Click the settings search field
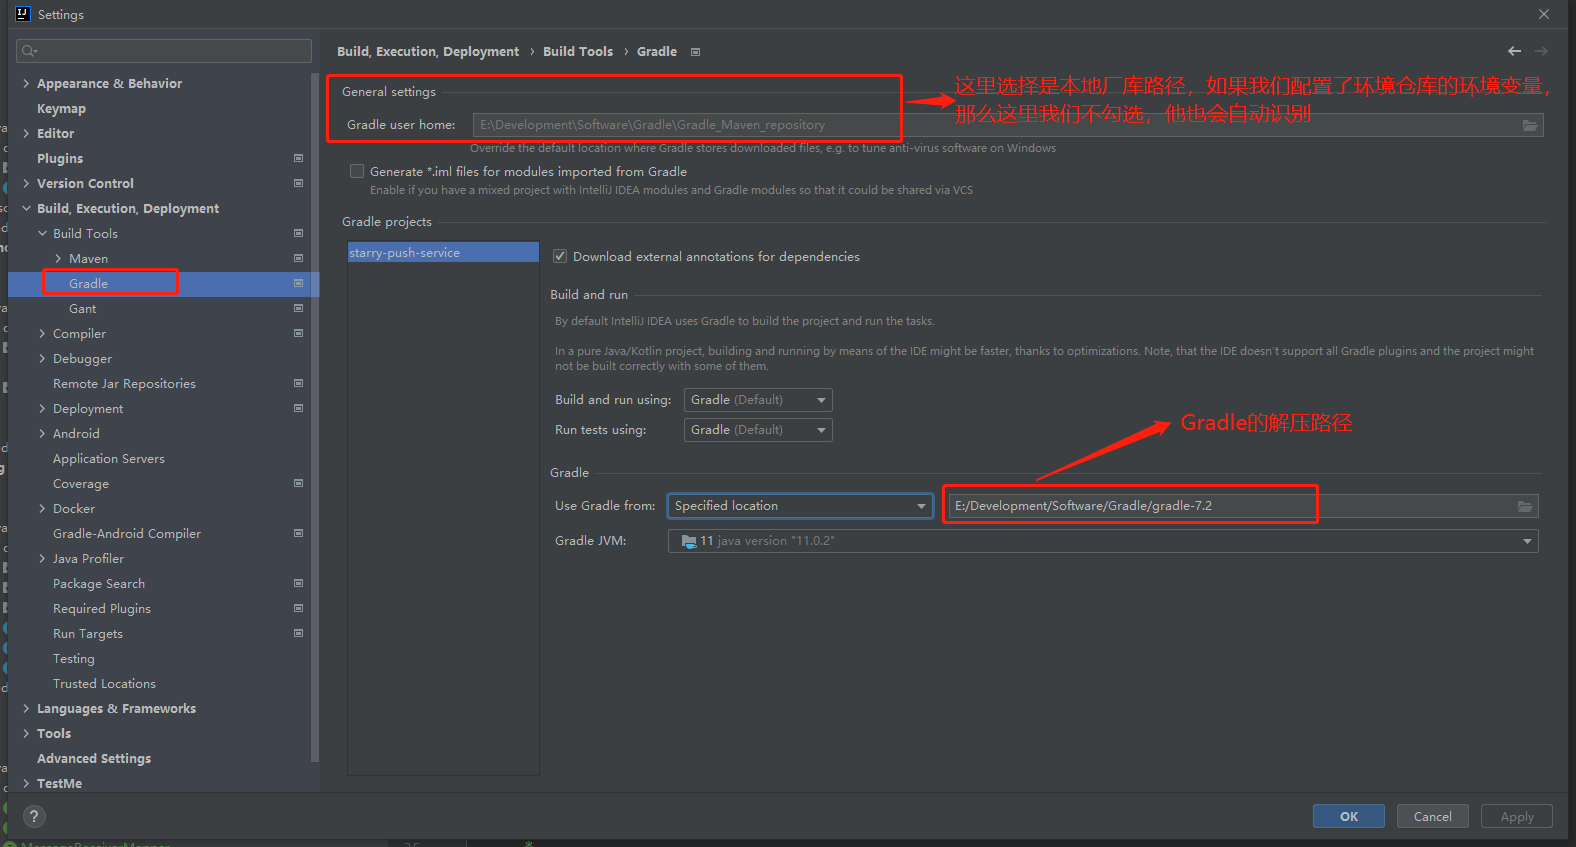The height and width of the screenshot is (847, 1576). click(165, 51)
